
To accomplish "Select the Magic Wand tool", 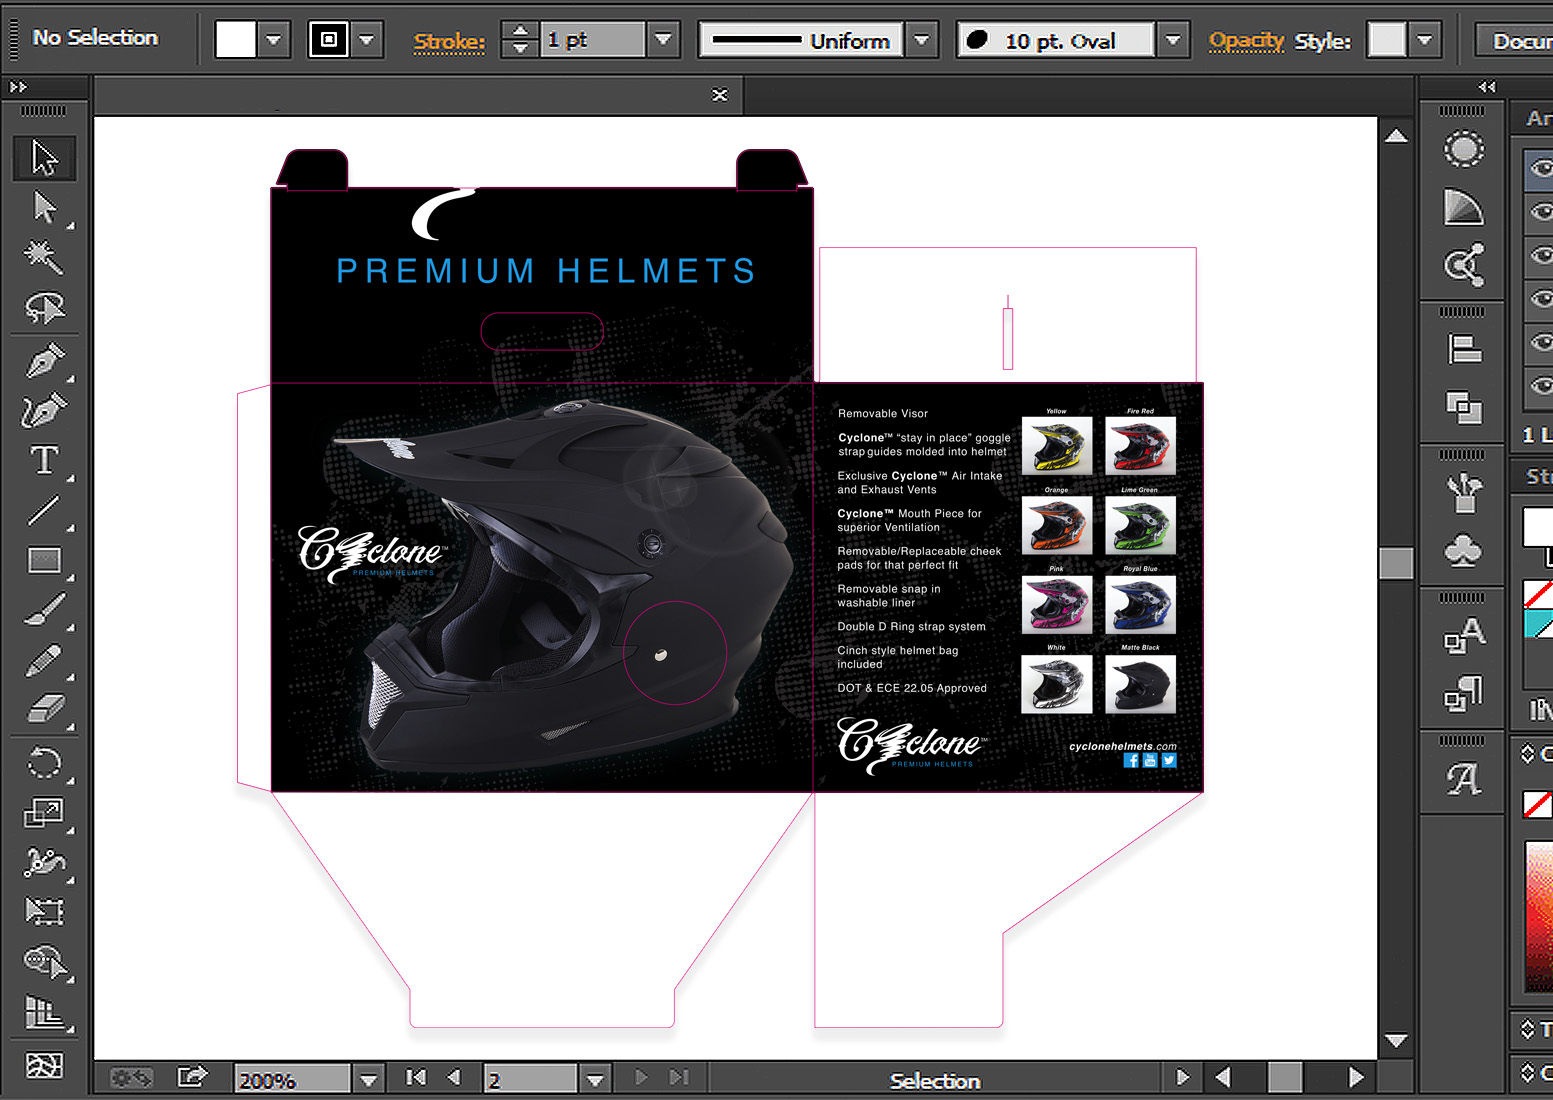I will [x=44, y=257].
